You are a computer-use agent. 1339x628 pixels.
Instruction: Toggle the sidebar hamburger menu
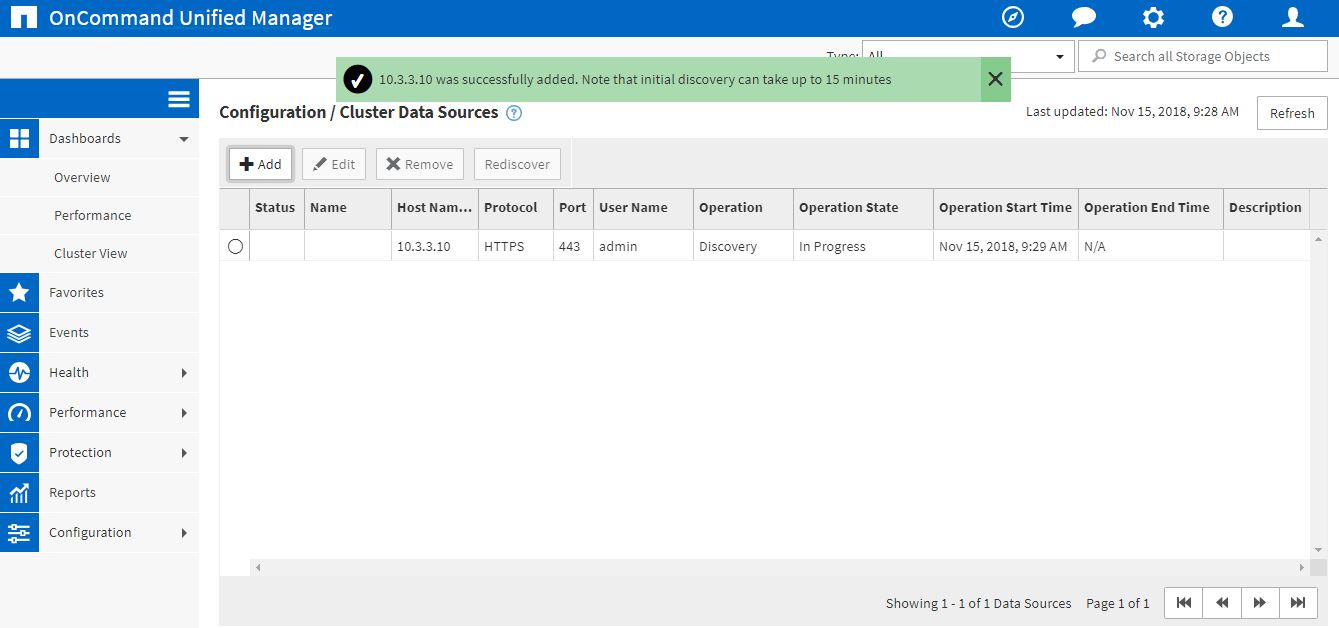tap(178, 98)
